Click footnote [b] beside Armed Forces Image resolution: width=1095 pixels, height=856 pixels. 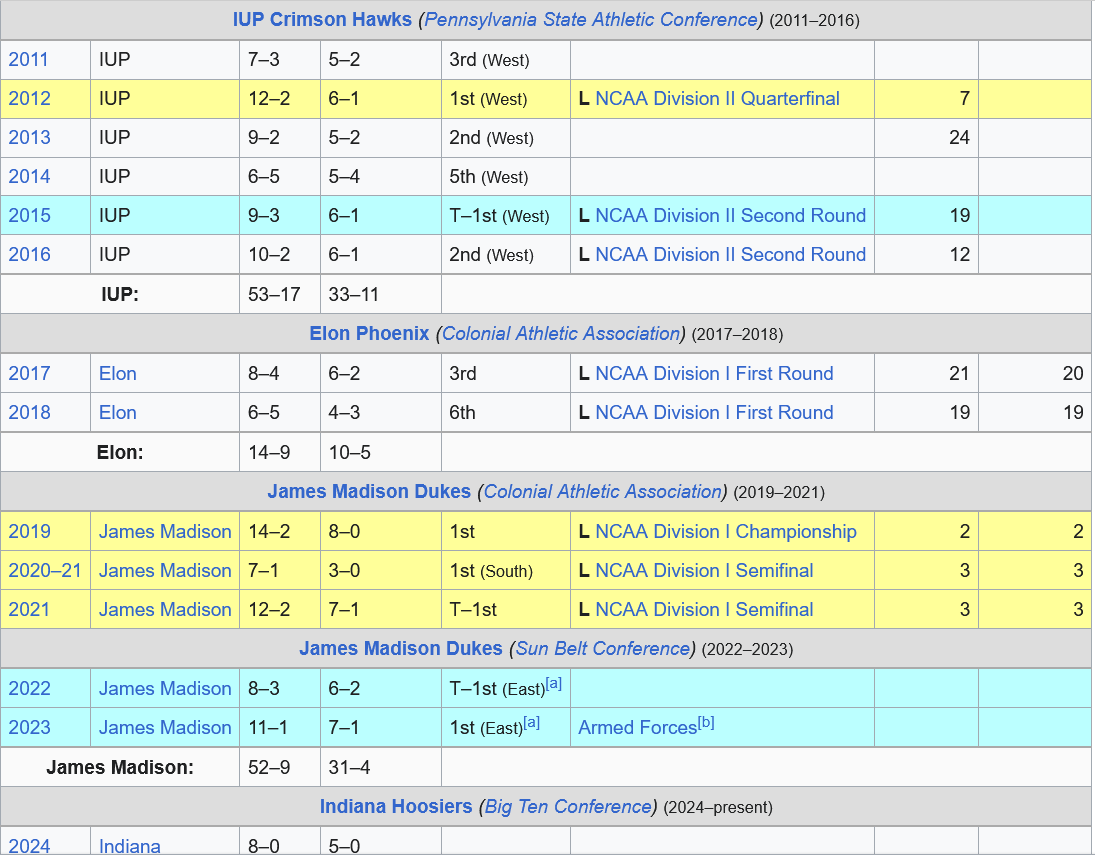(x=706, y=724)
